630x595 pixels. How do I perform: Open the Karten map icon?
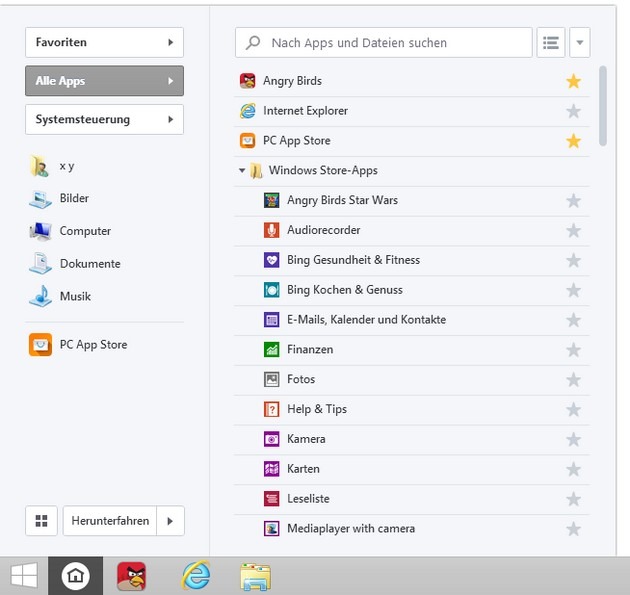pyautogui.click(x=272, y=469)
